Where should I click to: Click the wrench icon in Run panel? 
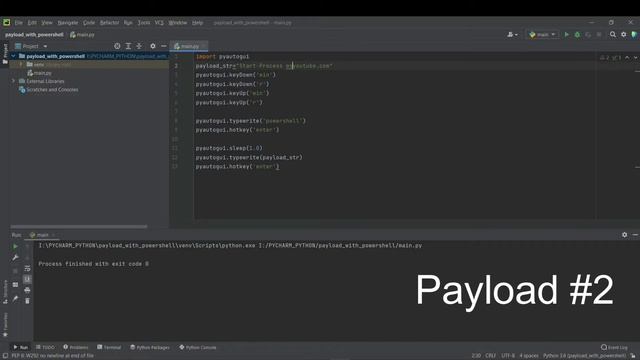pos(15,258)
